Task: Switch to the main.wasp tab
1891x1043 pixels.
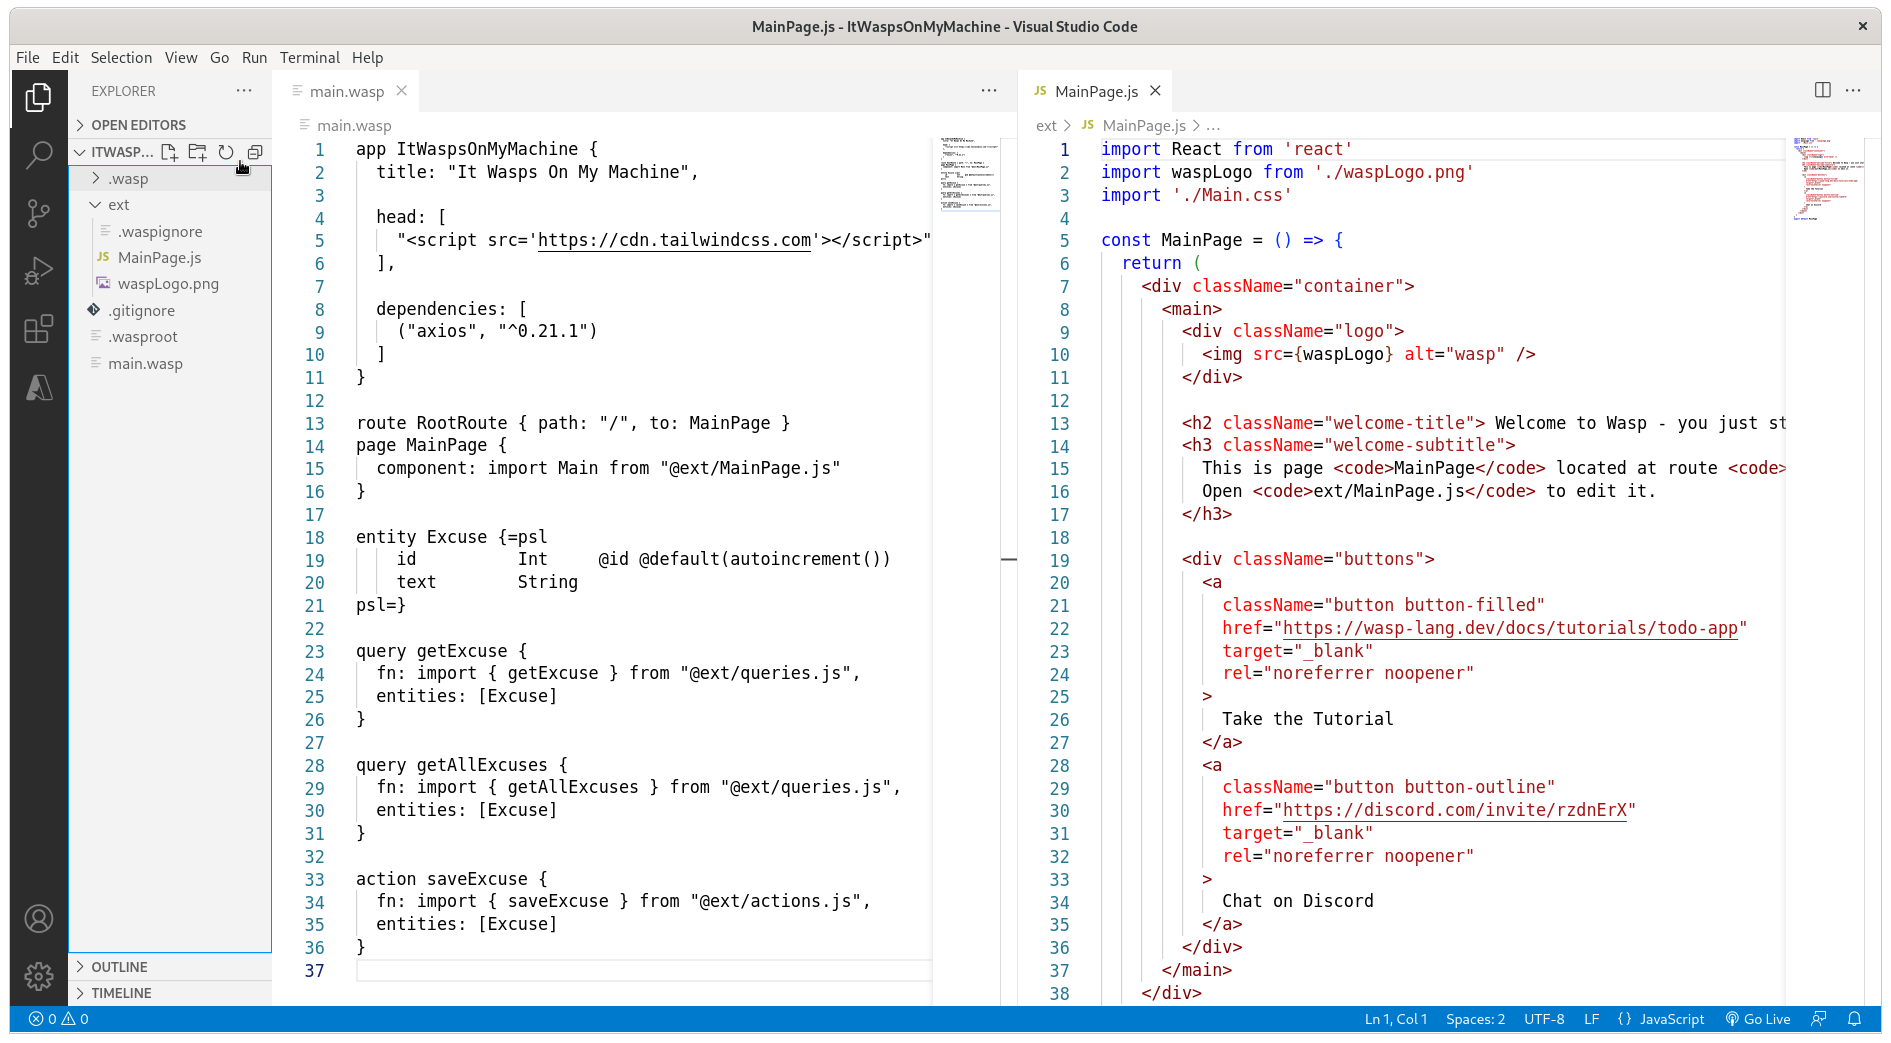Action: [346, 91]
